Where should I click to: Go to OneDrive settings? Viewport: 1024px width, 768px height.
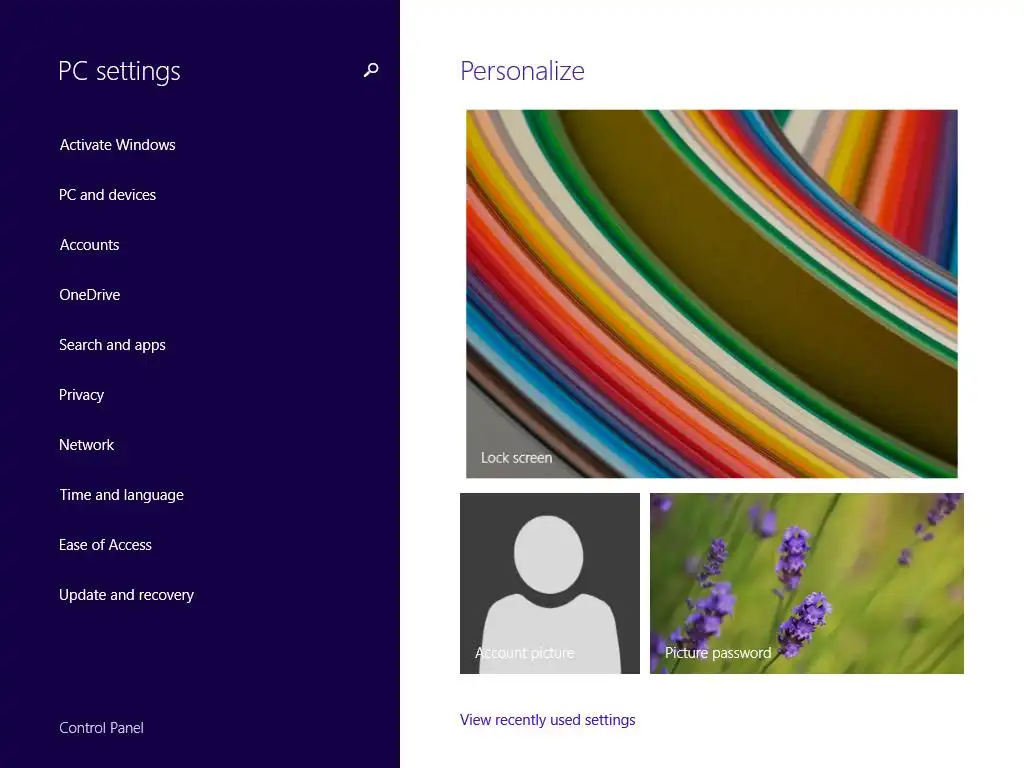tap(89, 295)
